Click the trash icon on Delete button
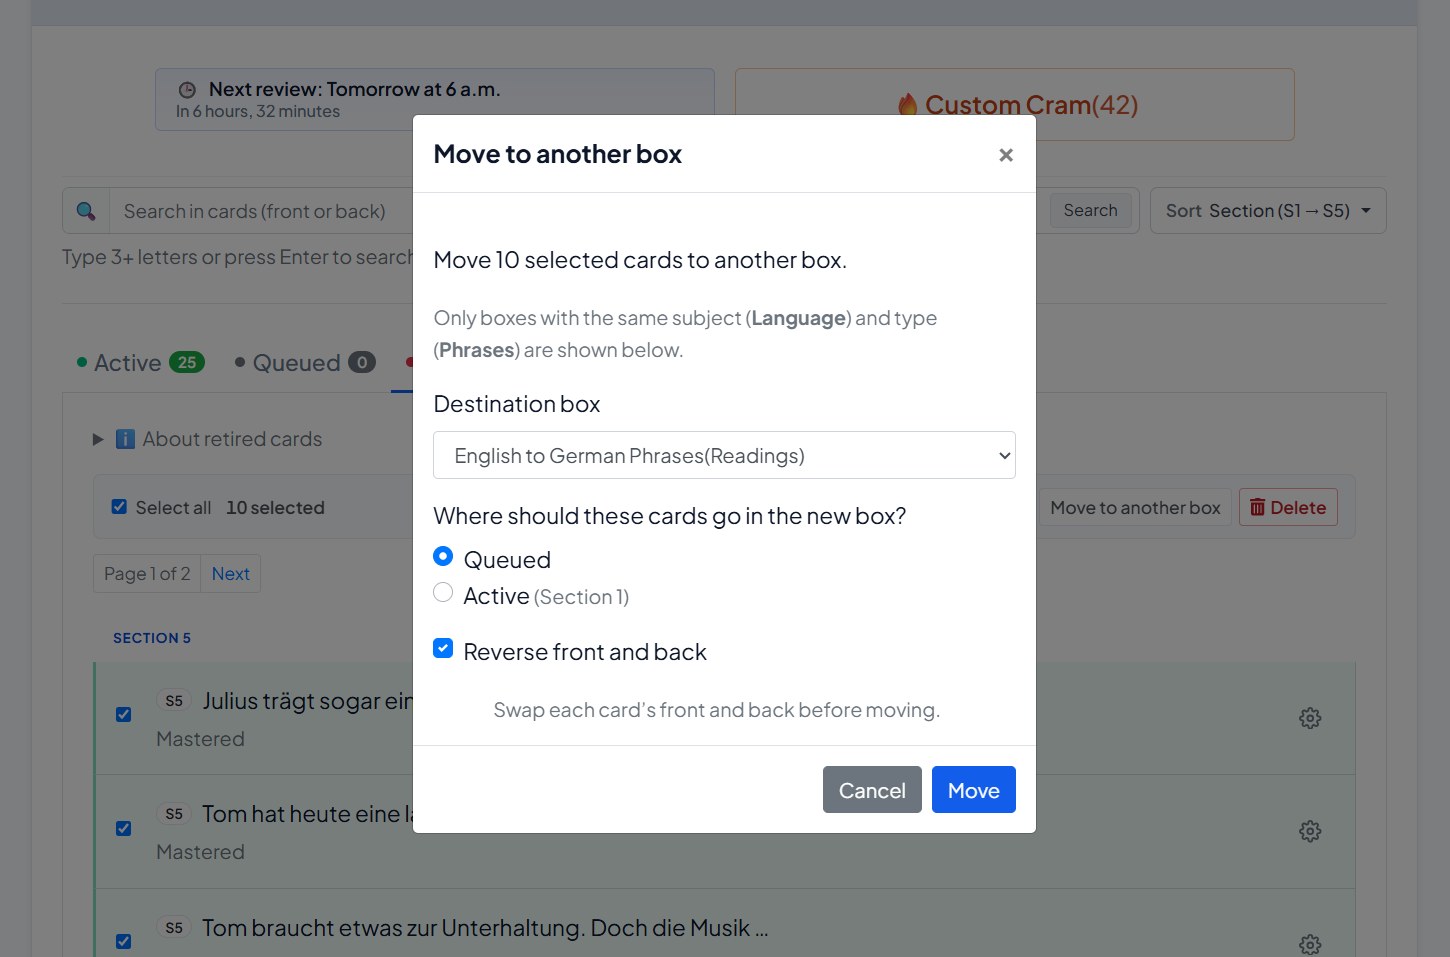 pos(1258,507)
